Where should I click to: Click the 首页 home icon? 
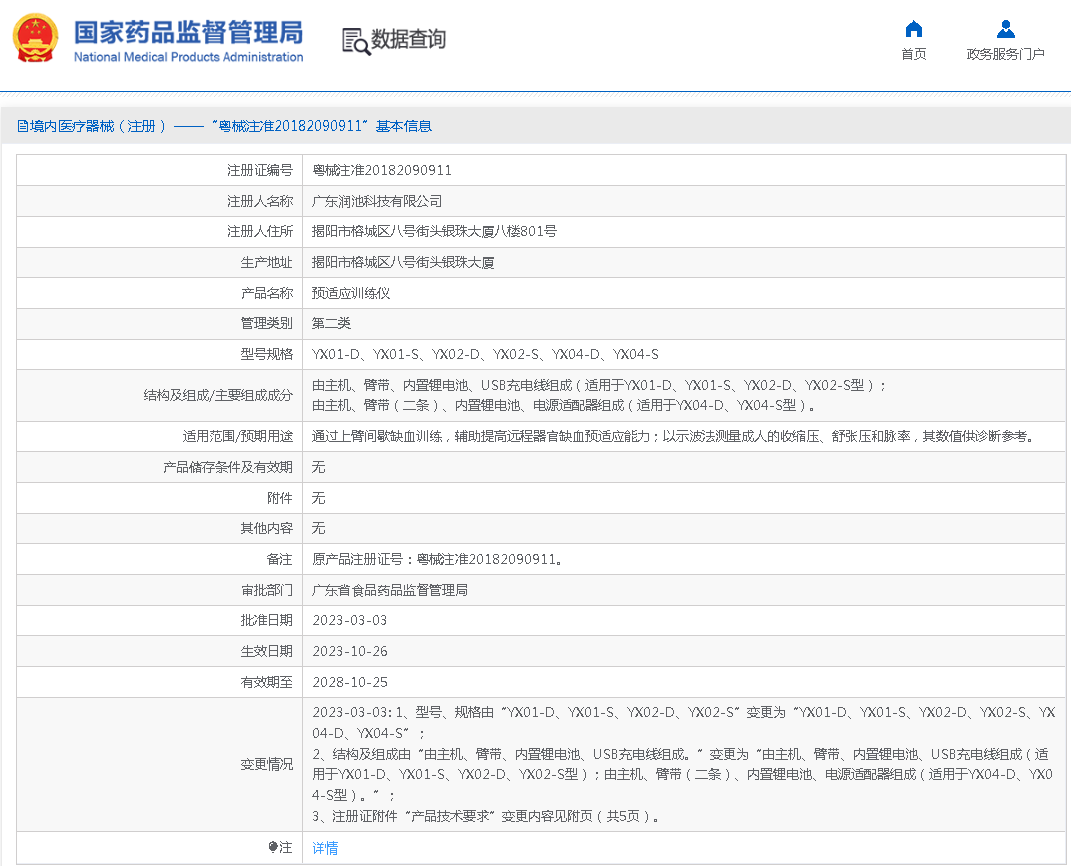[913, 29]
